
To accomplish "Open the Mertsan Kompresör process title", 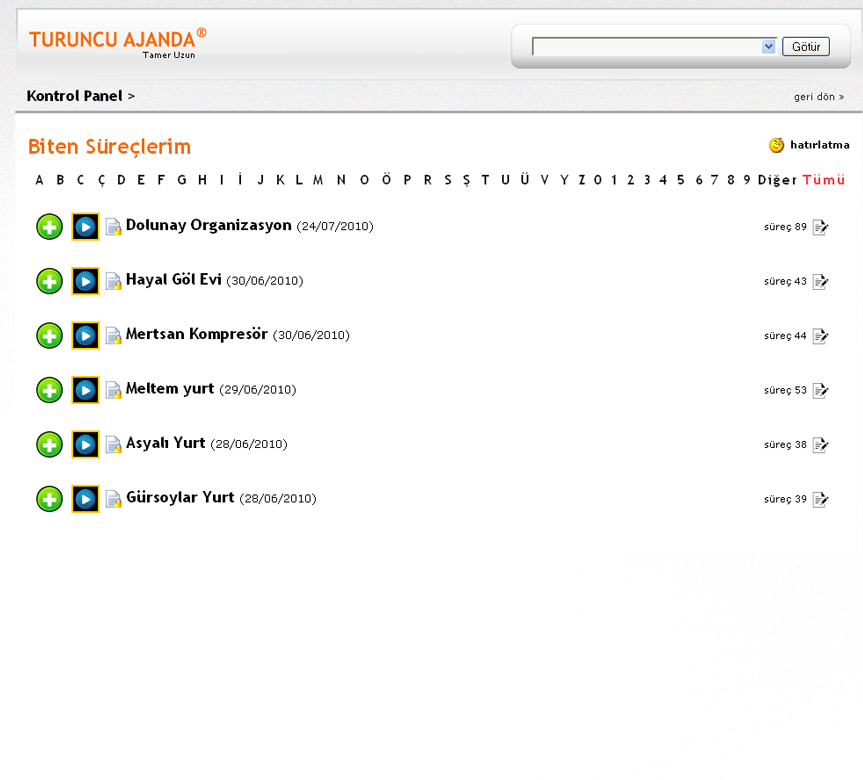I will (196, 334).
